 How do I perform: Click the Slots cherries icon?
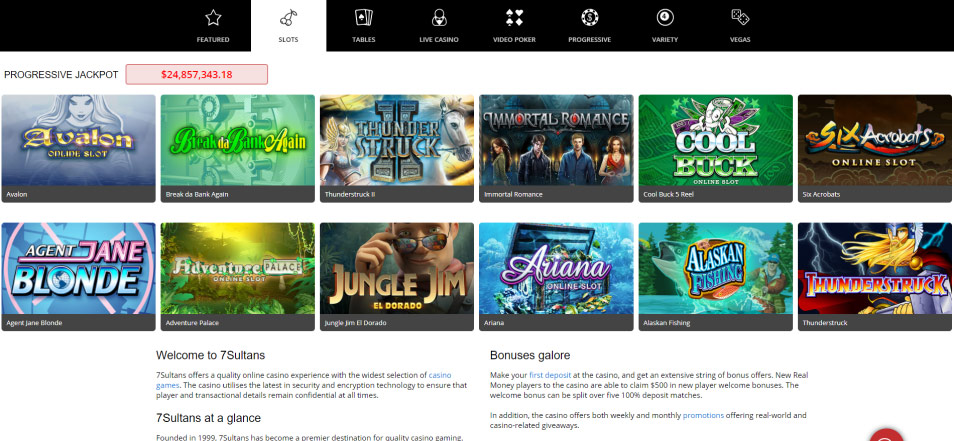[x=288, y=18]
